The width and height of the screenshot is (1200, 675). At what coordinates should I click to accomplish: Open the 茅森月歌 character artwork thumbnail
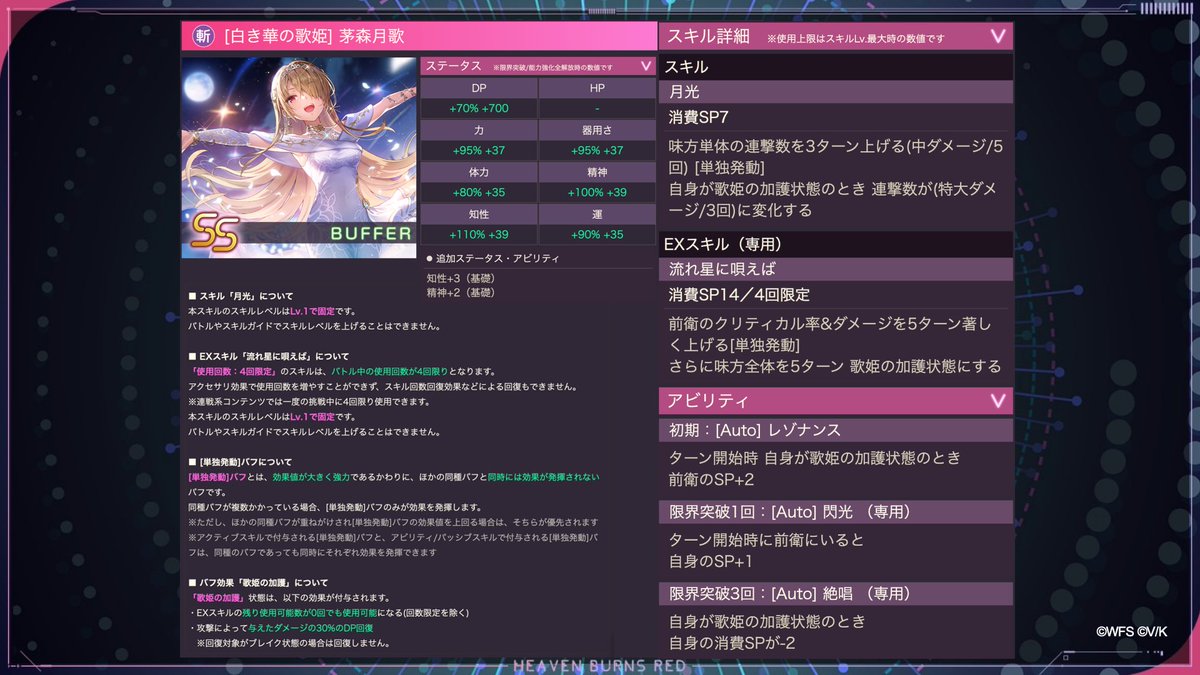coord(299,158)
